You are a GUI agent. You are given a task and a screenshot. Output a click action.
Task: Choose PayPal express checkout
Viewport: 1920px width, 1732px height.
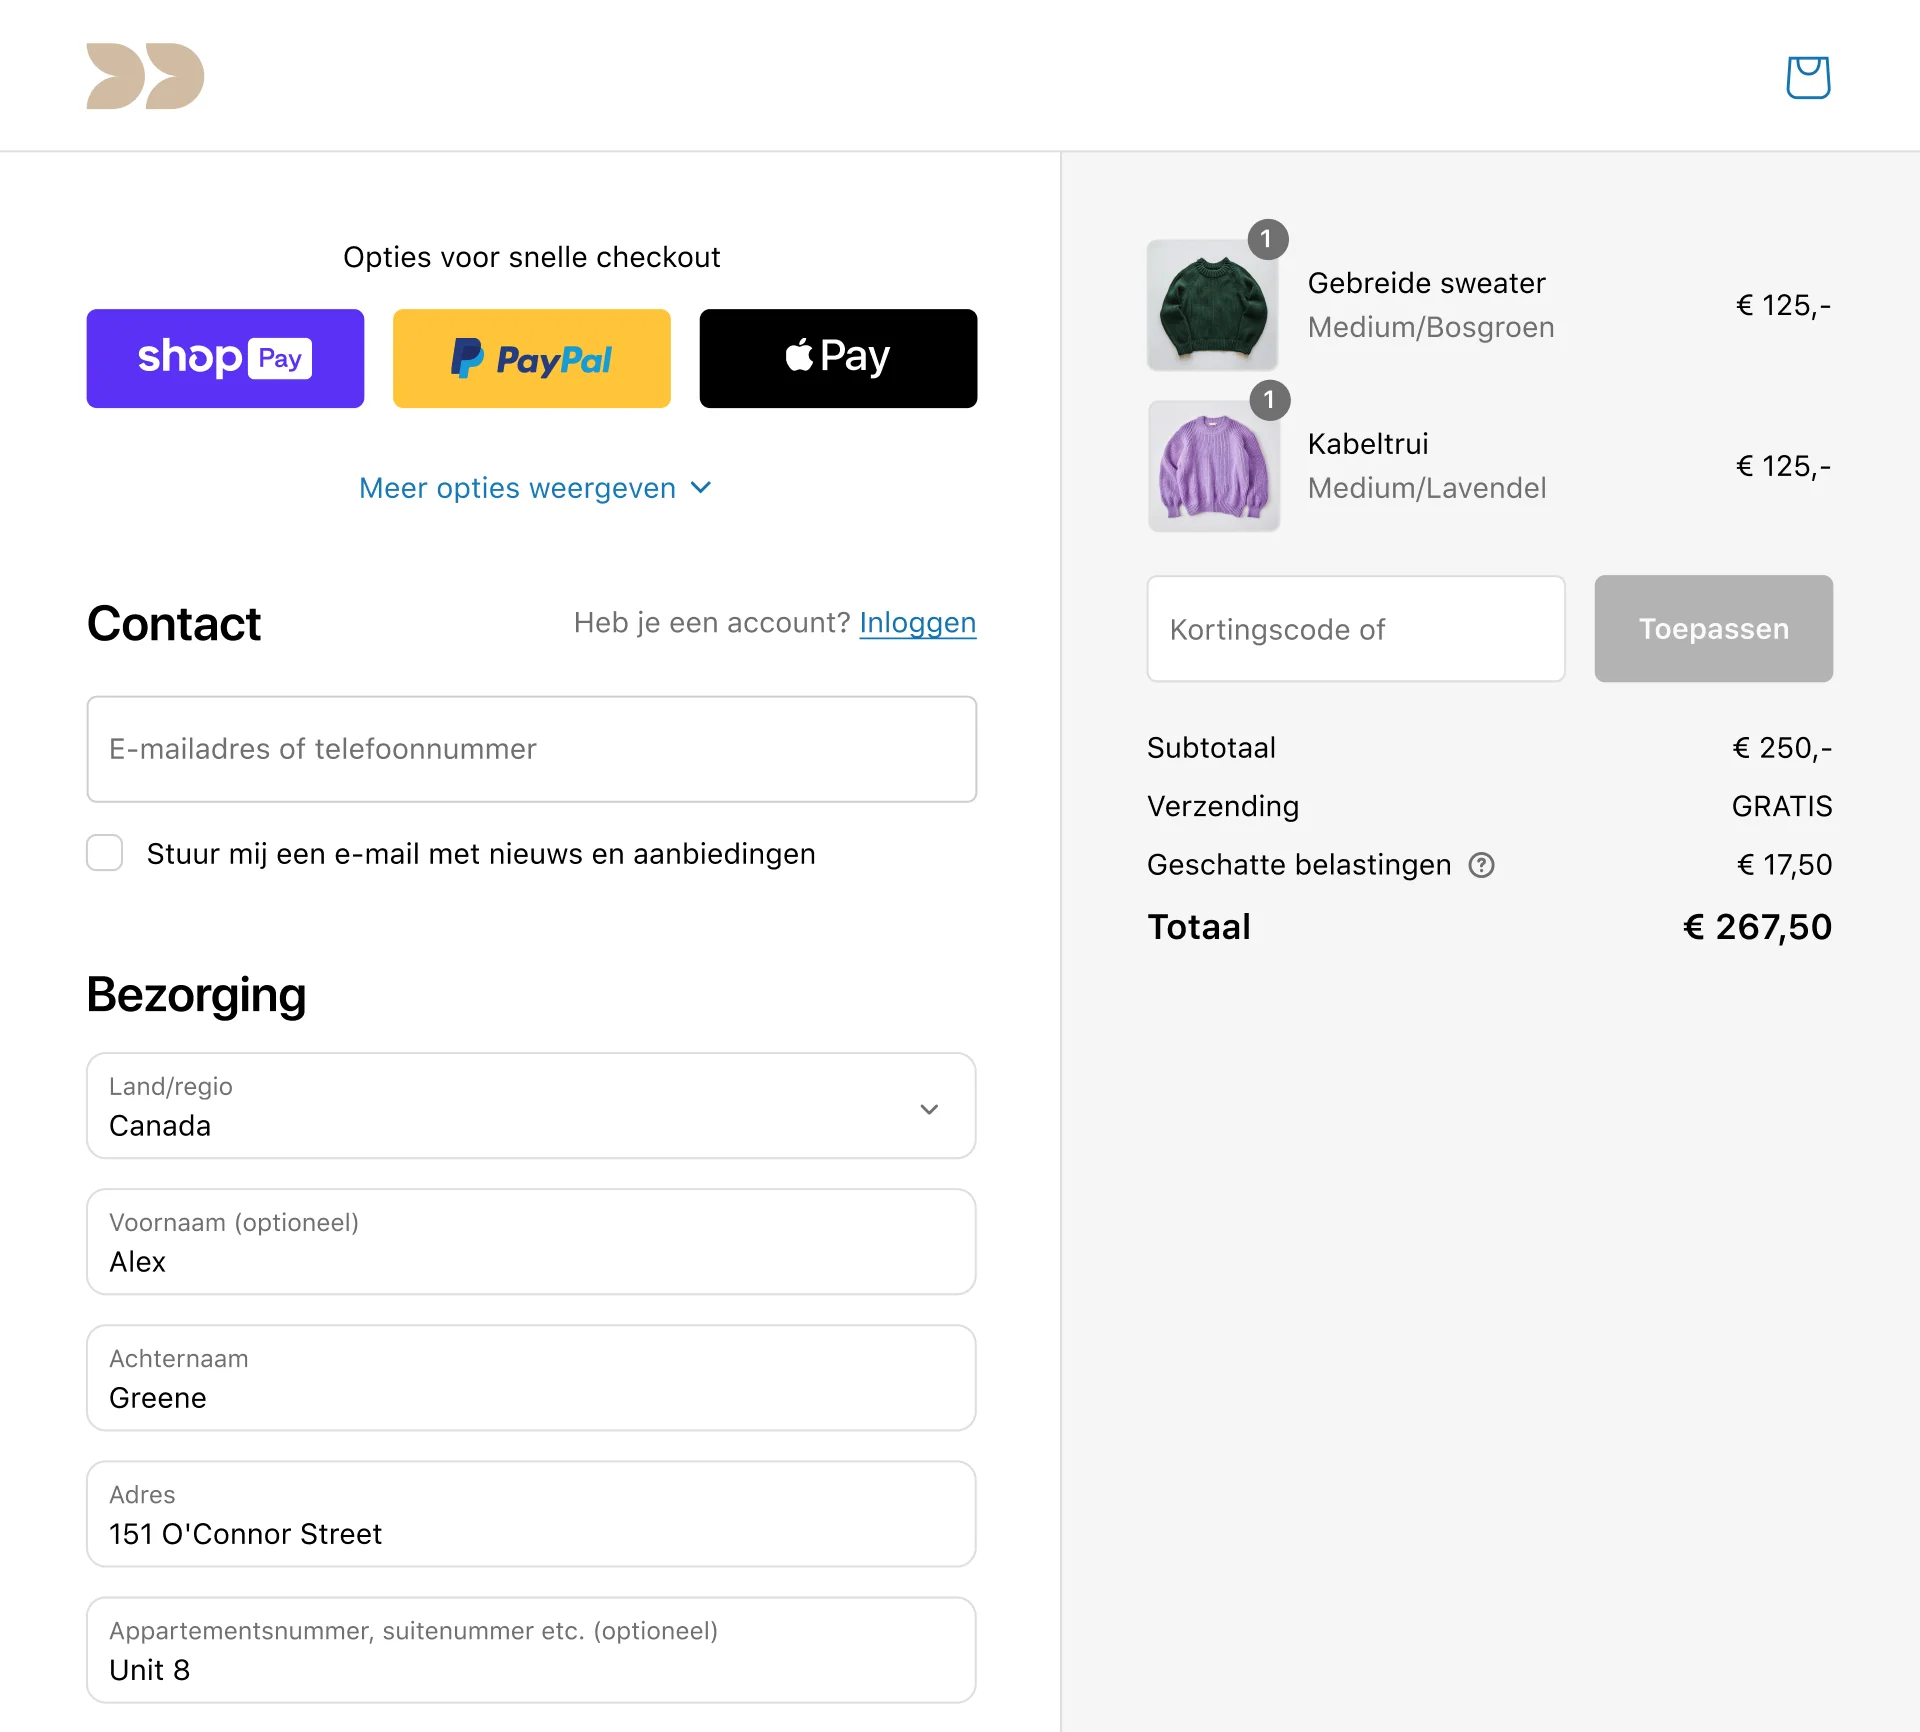tap(531, 358)
